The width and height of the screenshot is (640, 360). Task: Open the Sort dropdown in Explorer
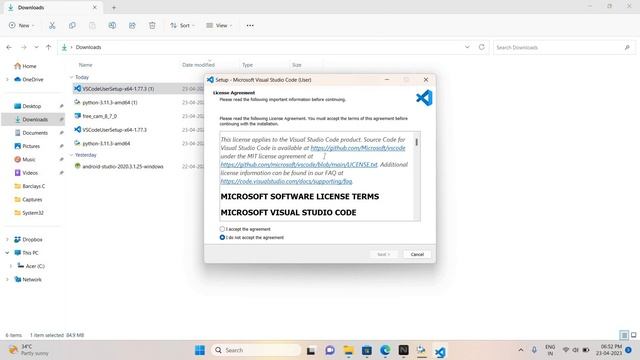pos(182,25)
